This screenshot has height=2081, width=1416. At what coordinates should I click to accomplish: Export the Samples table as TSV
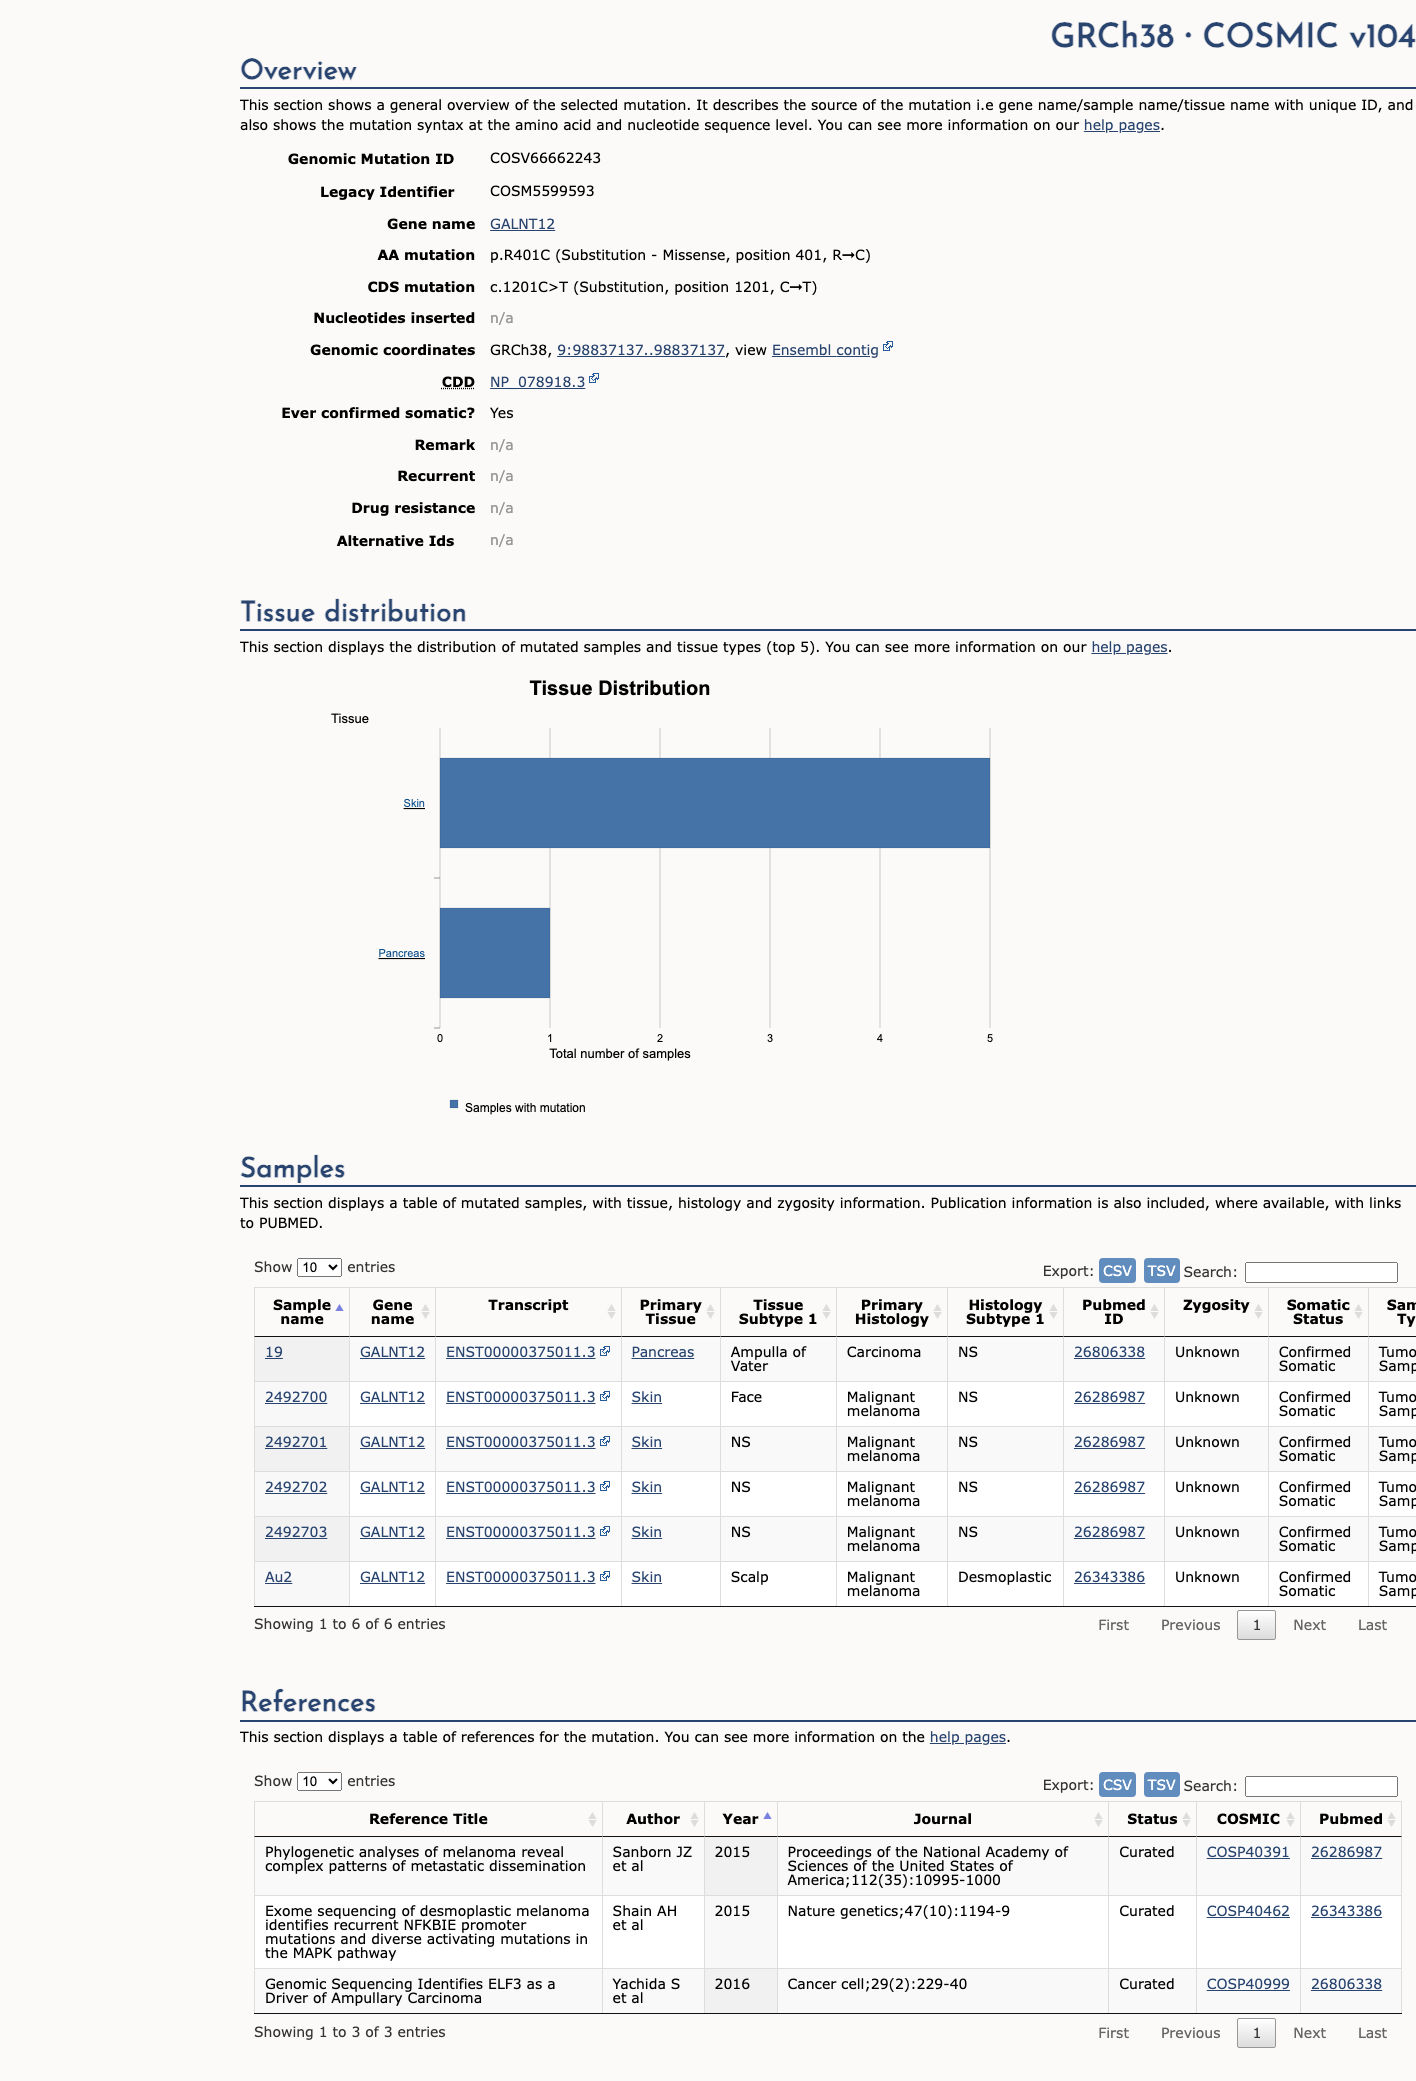click(1161, 1271)
